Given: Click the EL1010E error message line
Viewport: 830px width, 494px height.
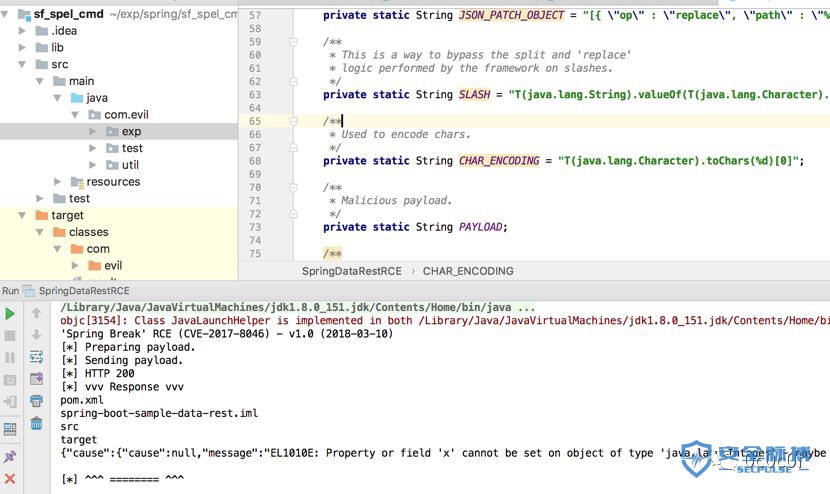Looking at the screenshot, I should [445, 453].
